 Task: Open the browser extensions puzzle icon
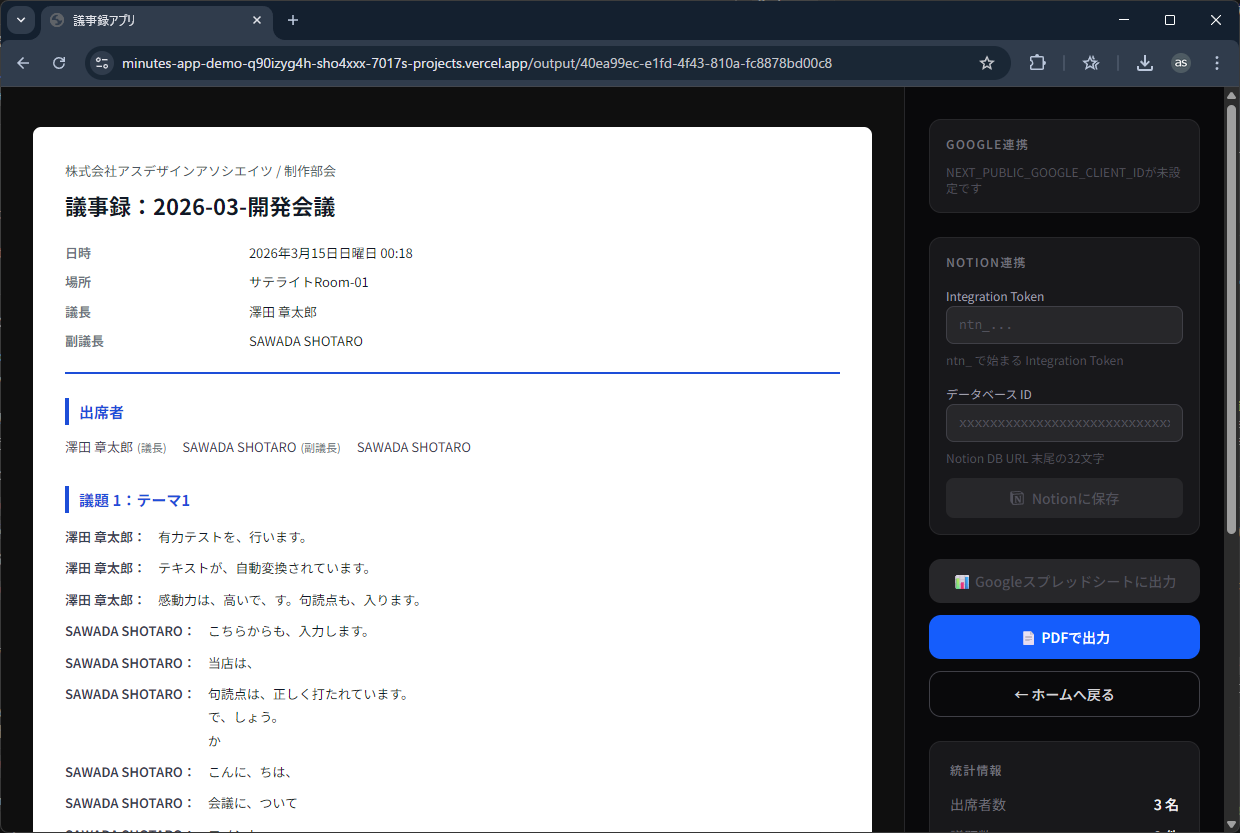(1037, 63)
